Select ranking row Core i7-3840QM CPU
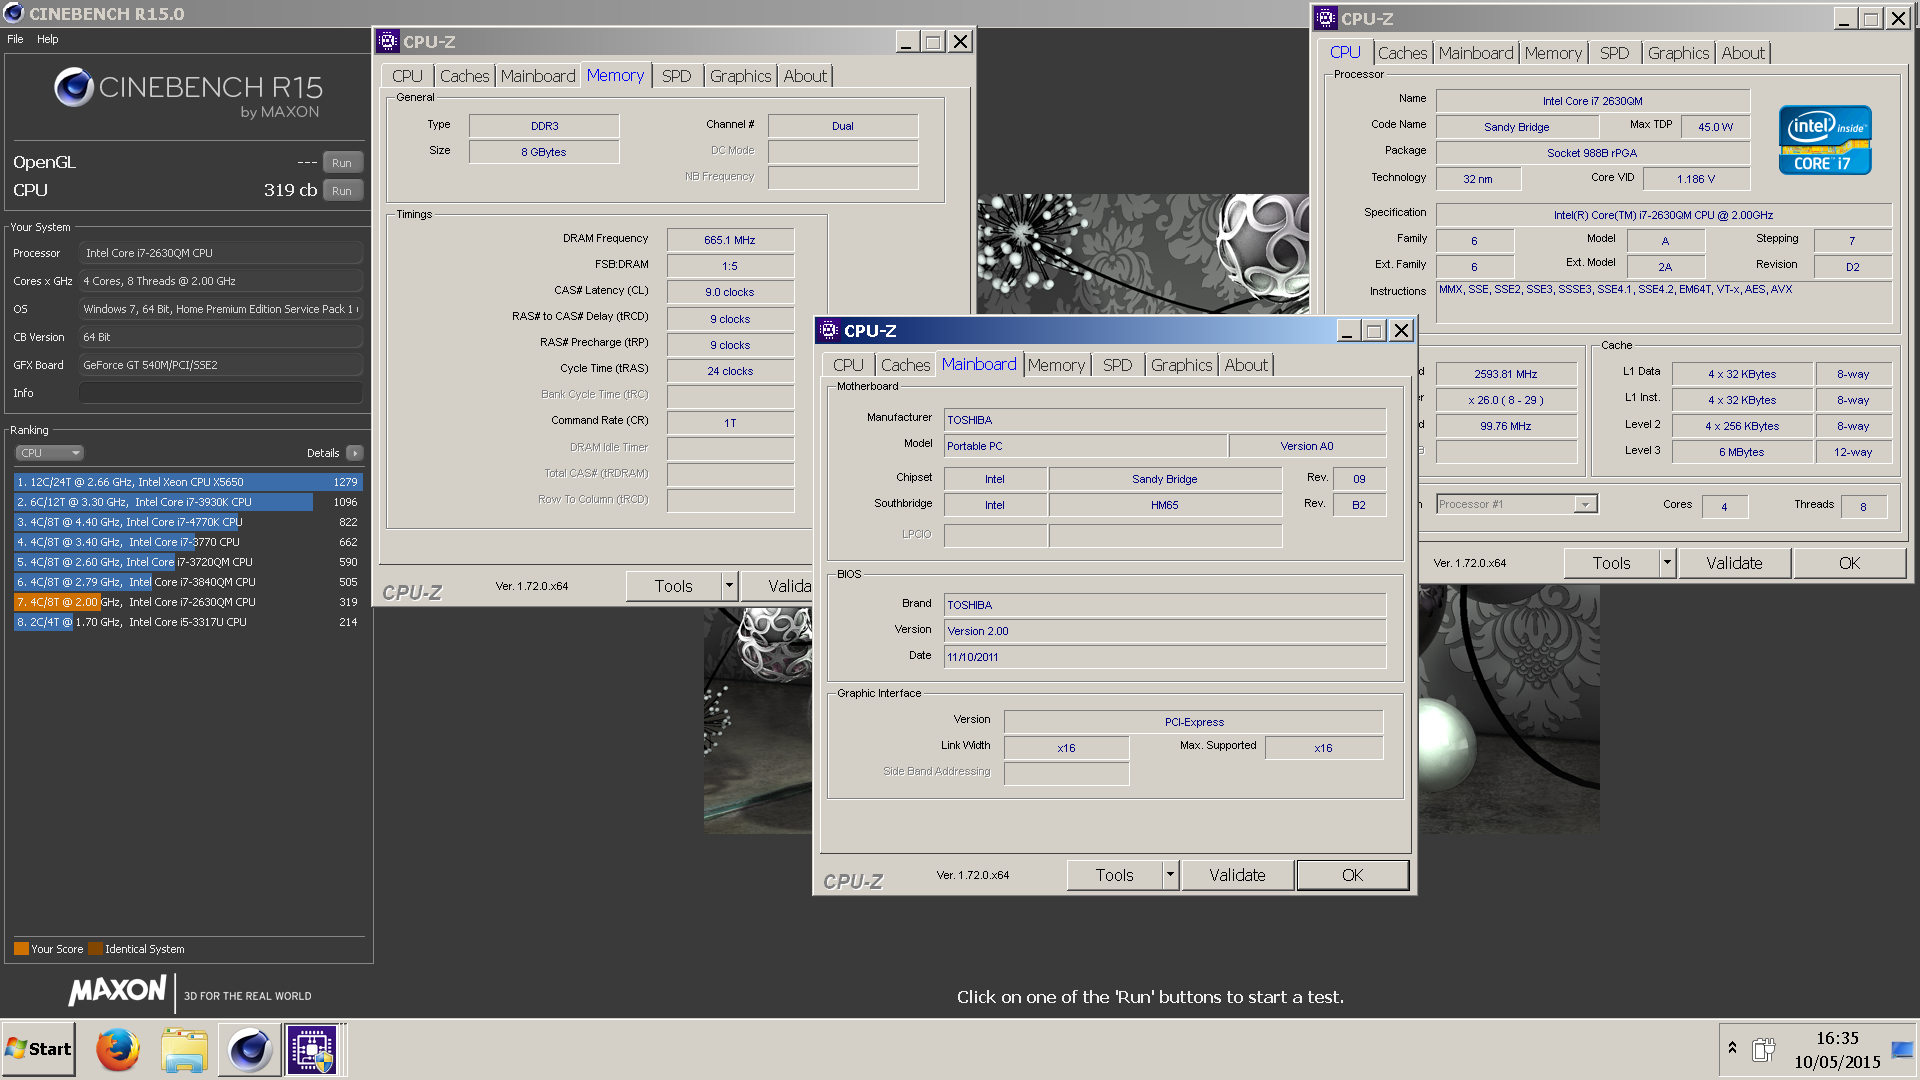The image size is (1920, 1080). 188,582
